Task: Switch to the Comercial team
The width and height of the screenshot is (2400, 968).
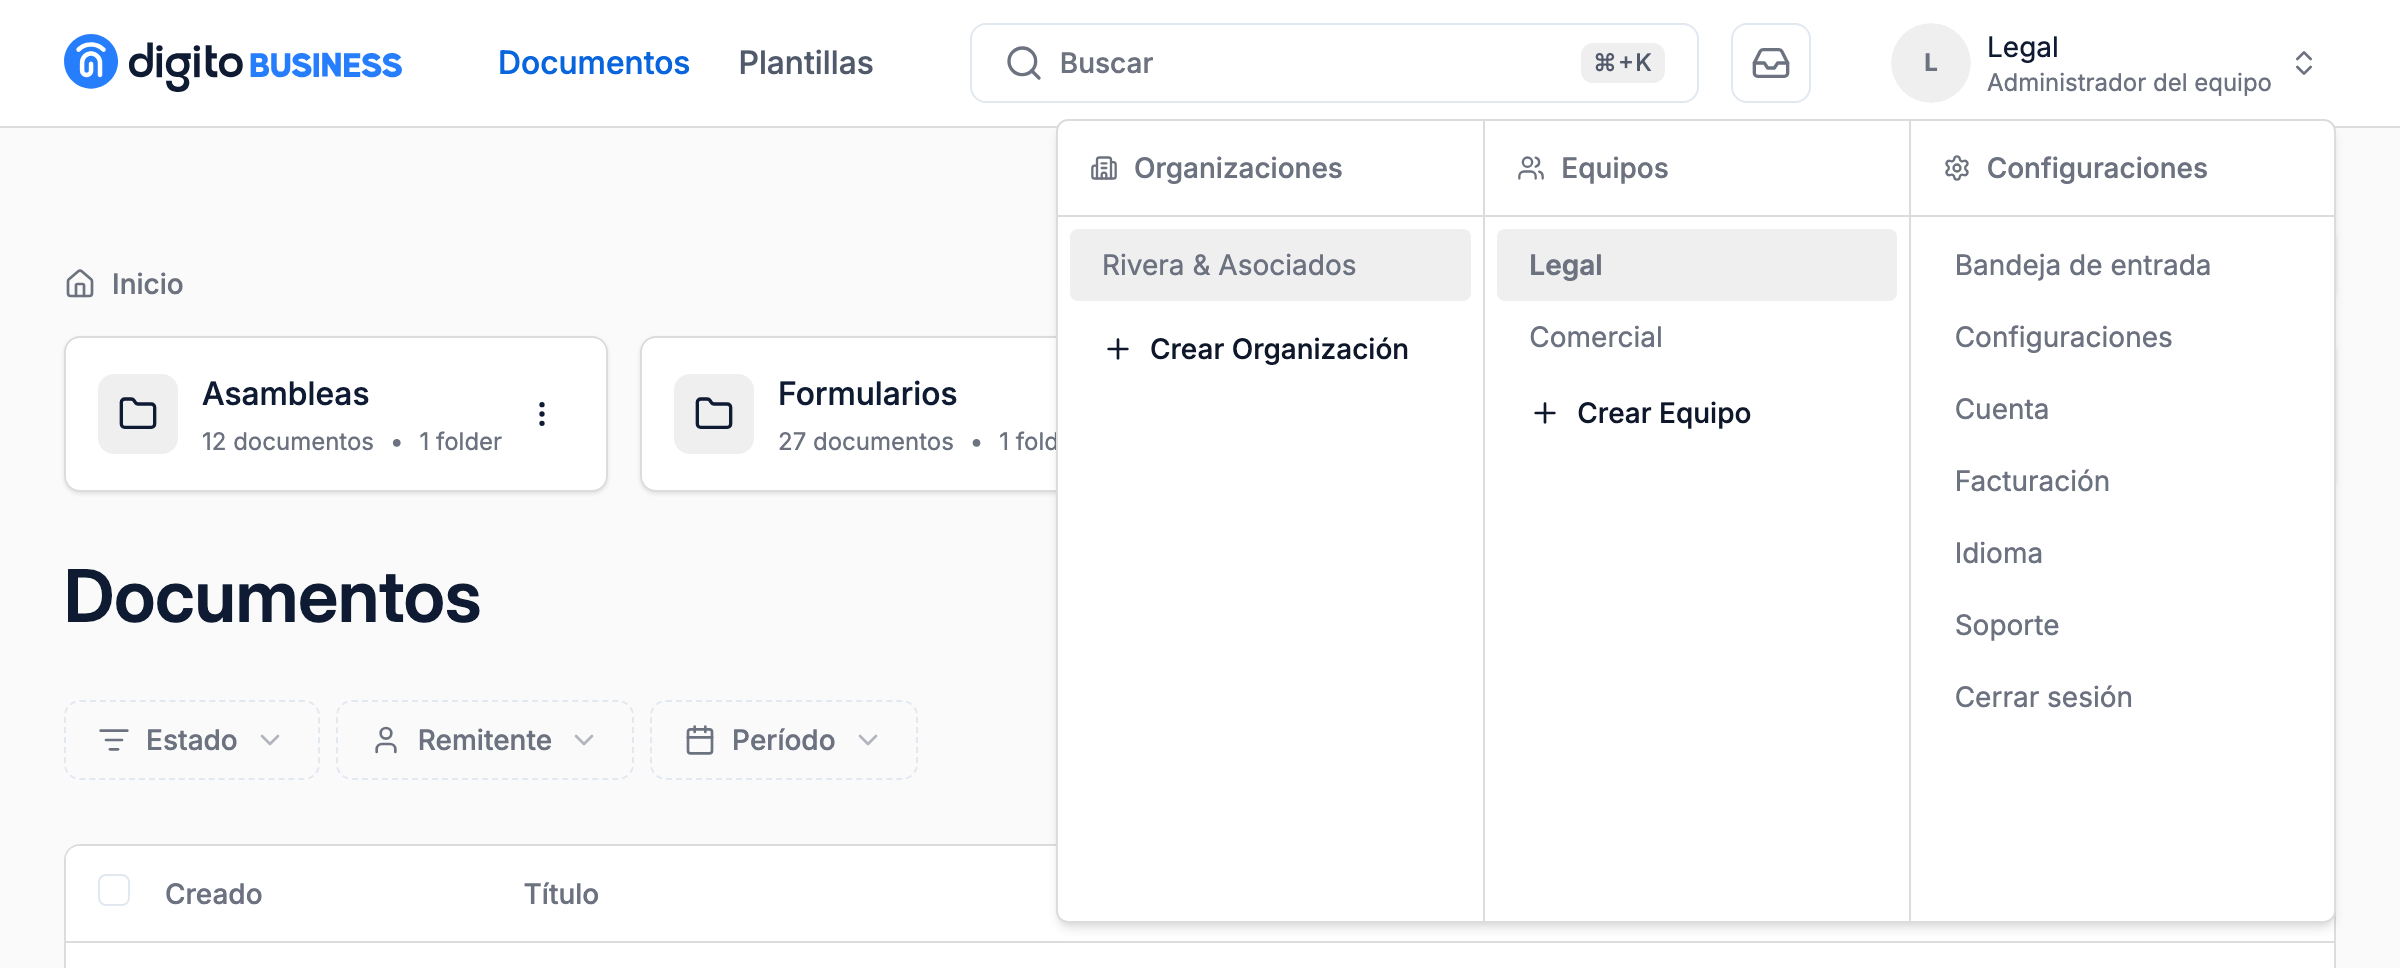Action: (1697, 337)
